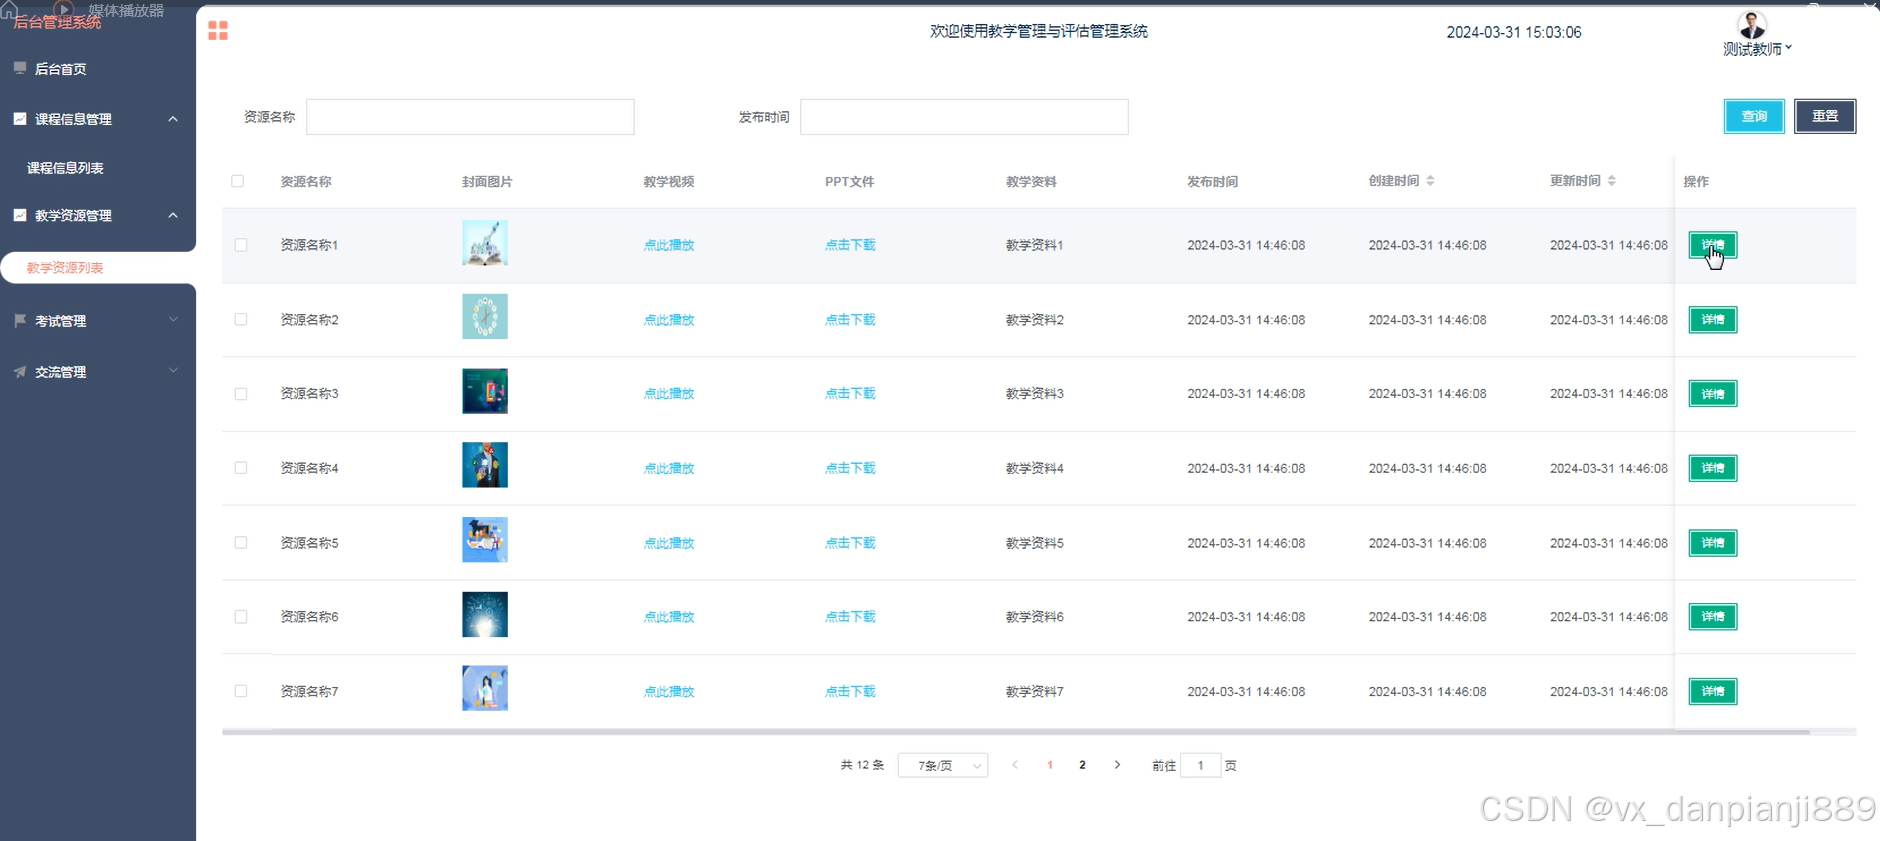The width and height of the screenshot is (1880, 841).
Task: Go to next page arrow
Action: pyautogui.click(x=1117, y=765)
